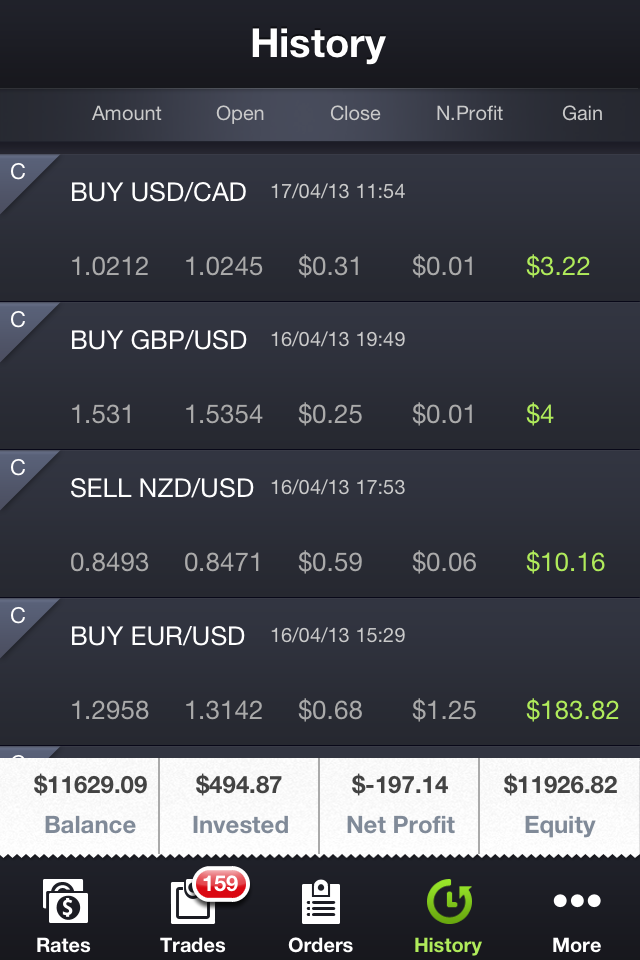Open the Rates tab icon
This screenshot has width=640, height=960.
point(64,901)
